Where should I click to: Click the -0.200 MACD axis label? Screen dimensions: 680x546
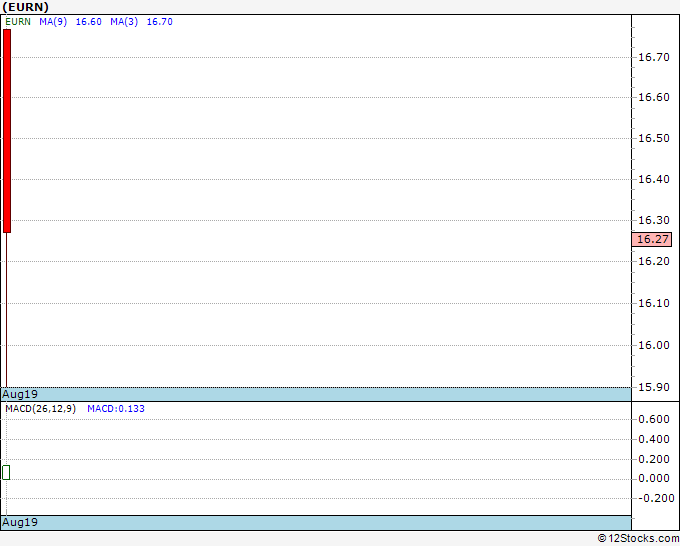(x=656, y=498)
